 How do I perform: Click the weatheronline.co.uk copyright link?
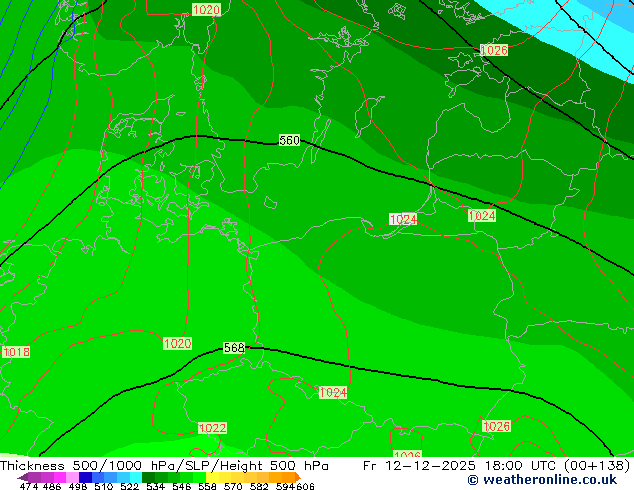coord(548,481)
